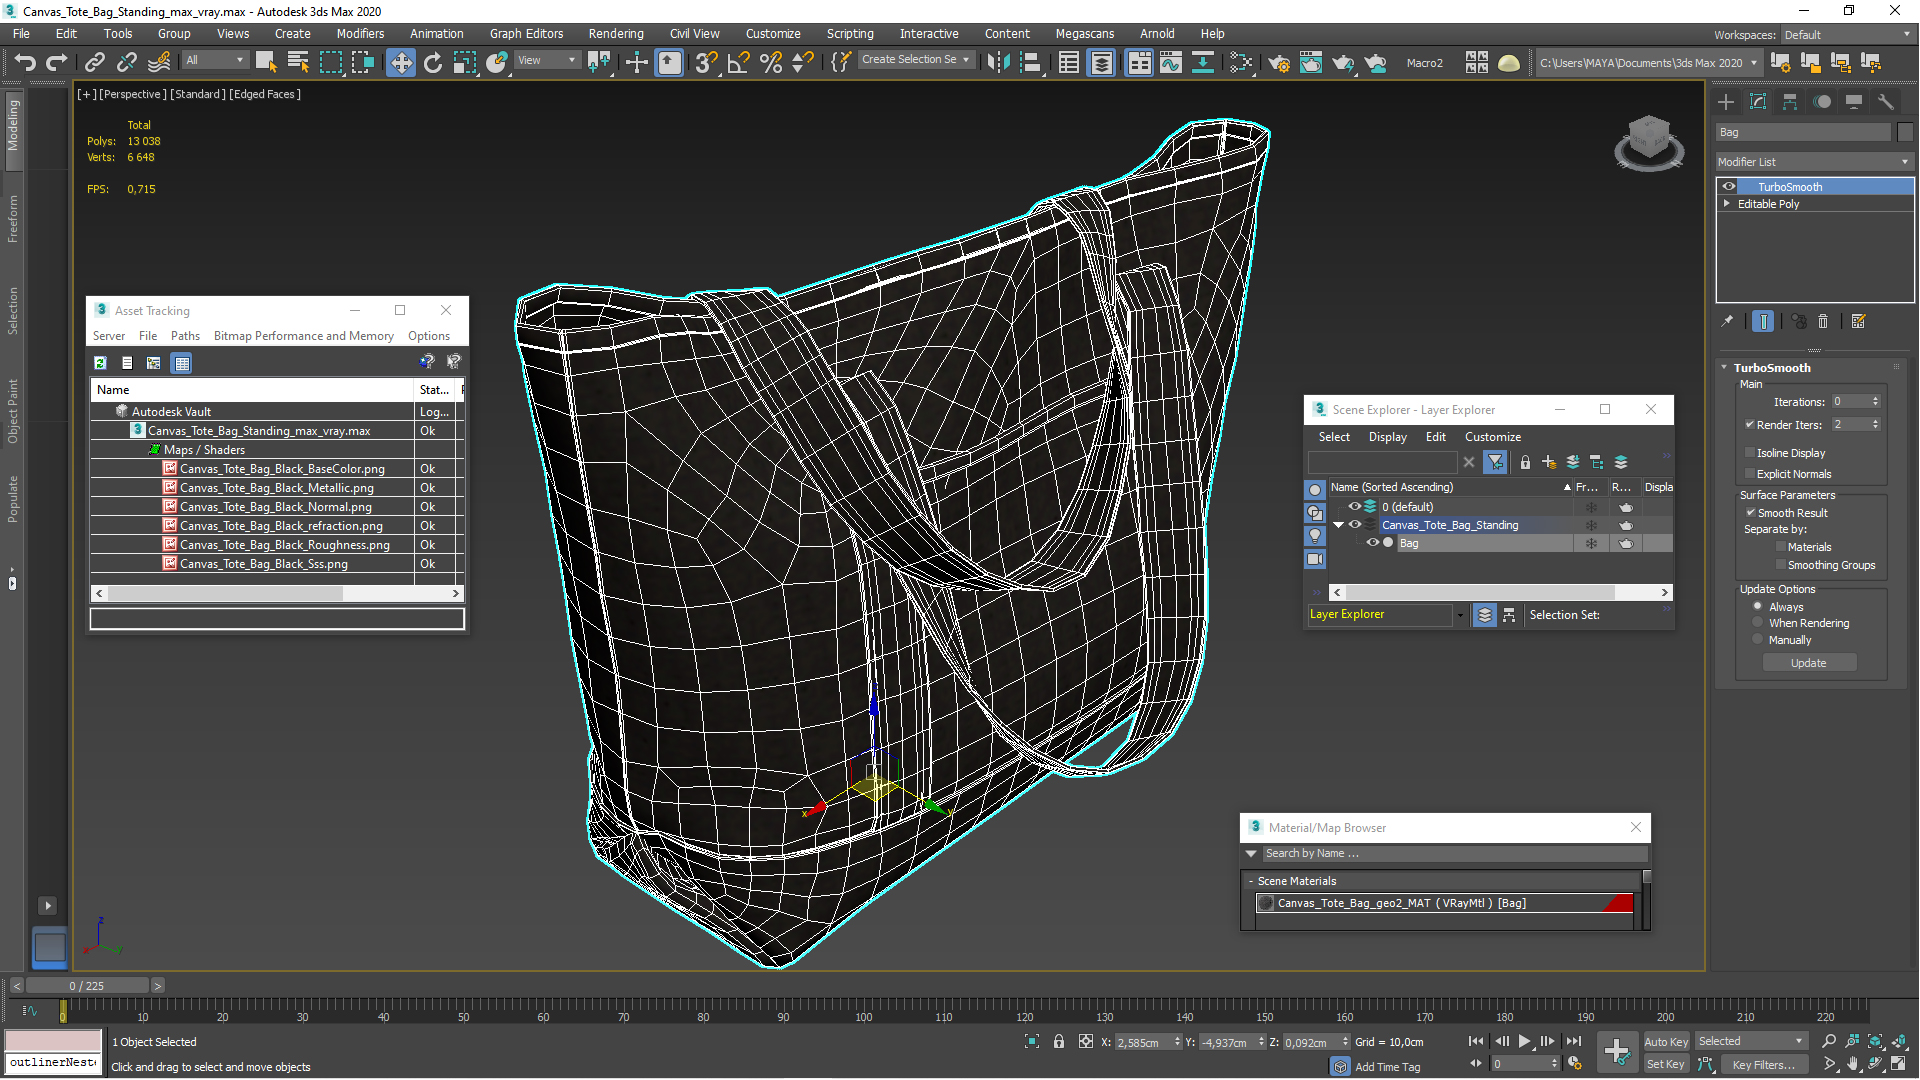Enable the Explicit Normals checkbox
1920x1080 pixels.
1750,474
